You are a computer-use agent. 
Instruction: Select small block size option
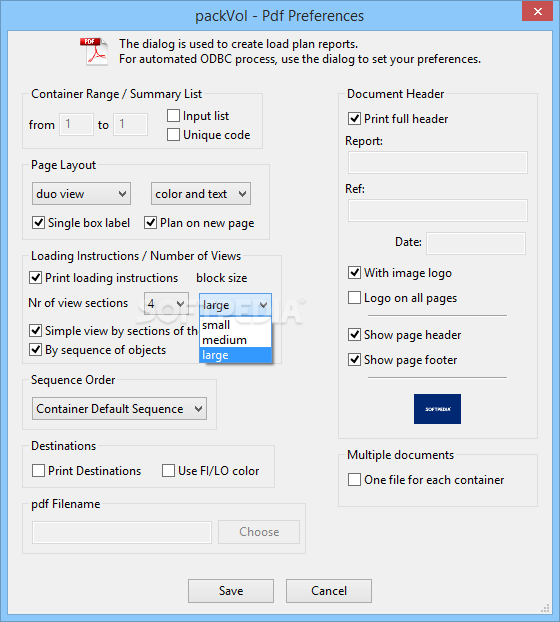(235, 325)
